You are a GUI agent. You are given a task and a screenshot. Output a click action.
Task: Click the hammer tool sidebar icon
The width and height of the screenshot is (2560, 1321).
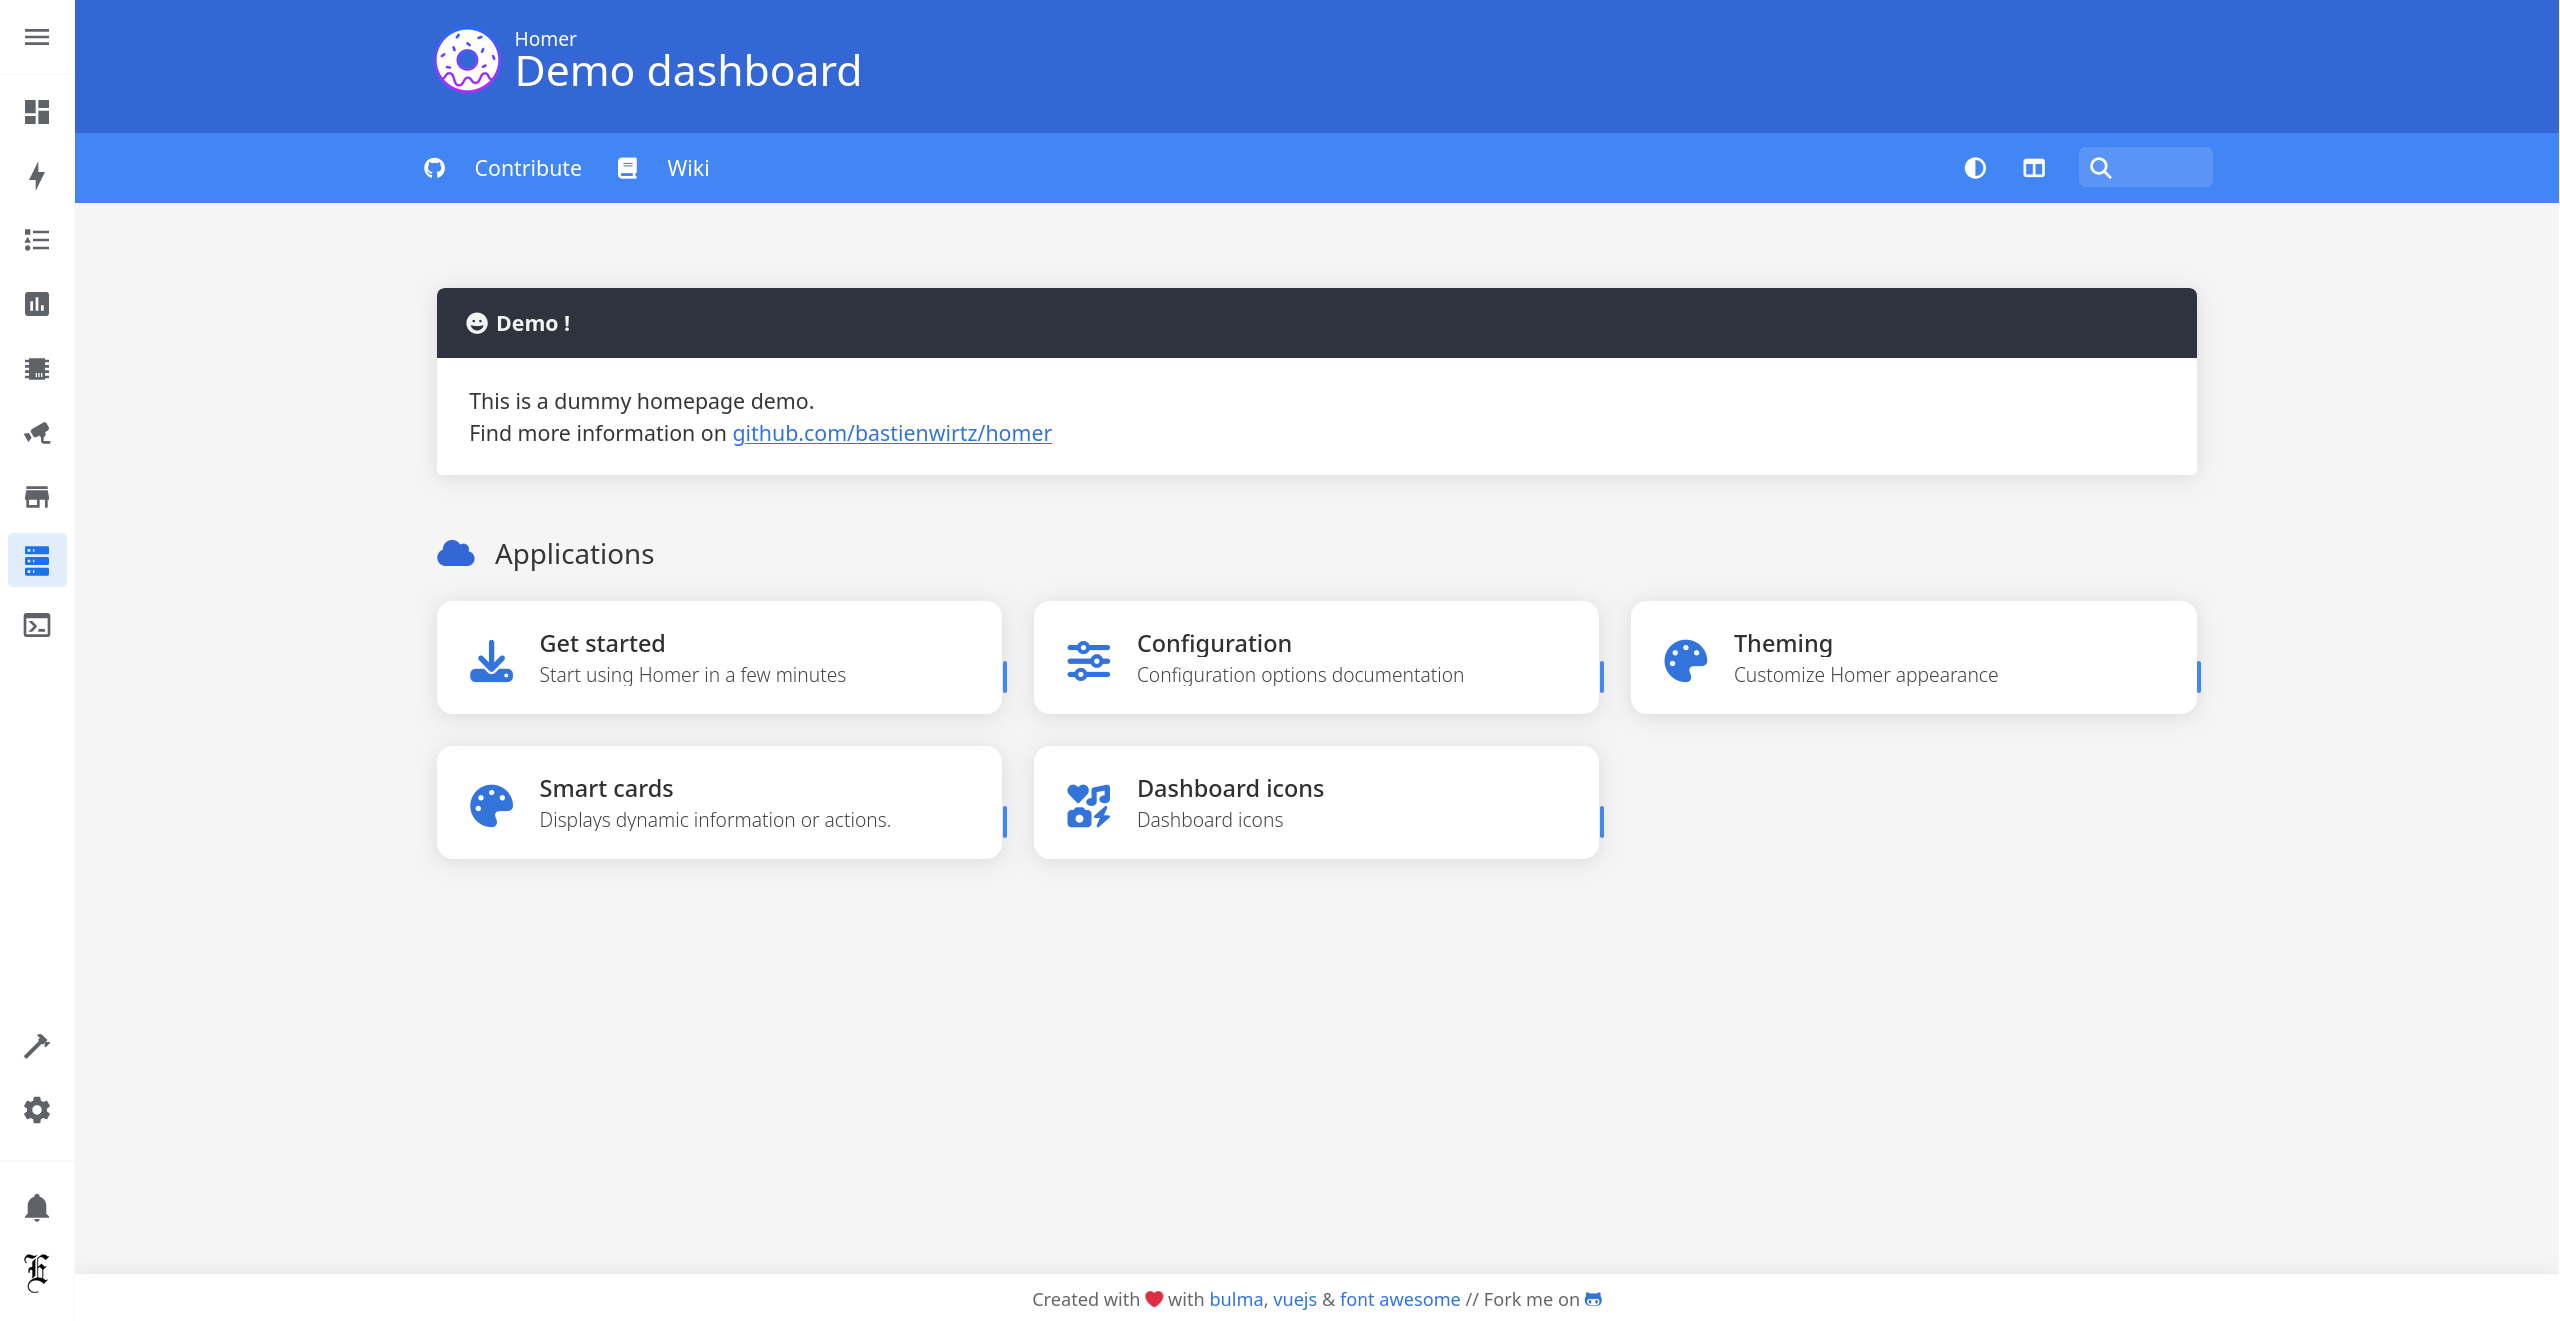[x=37, y=1046]
